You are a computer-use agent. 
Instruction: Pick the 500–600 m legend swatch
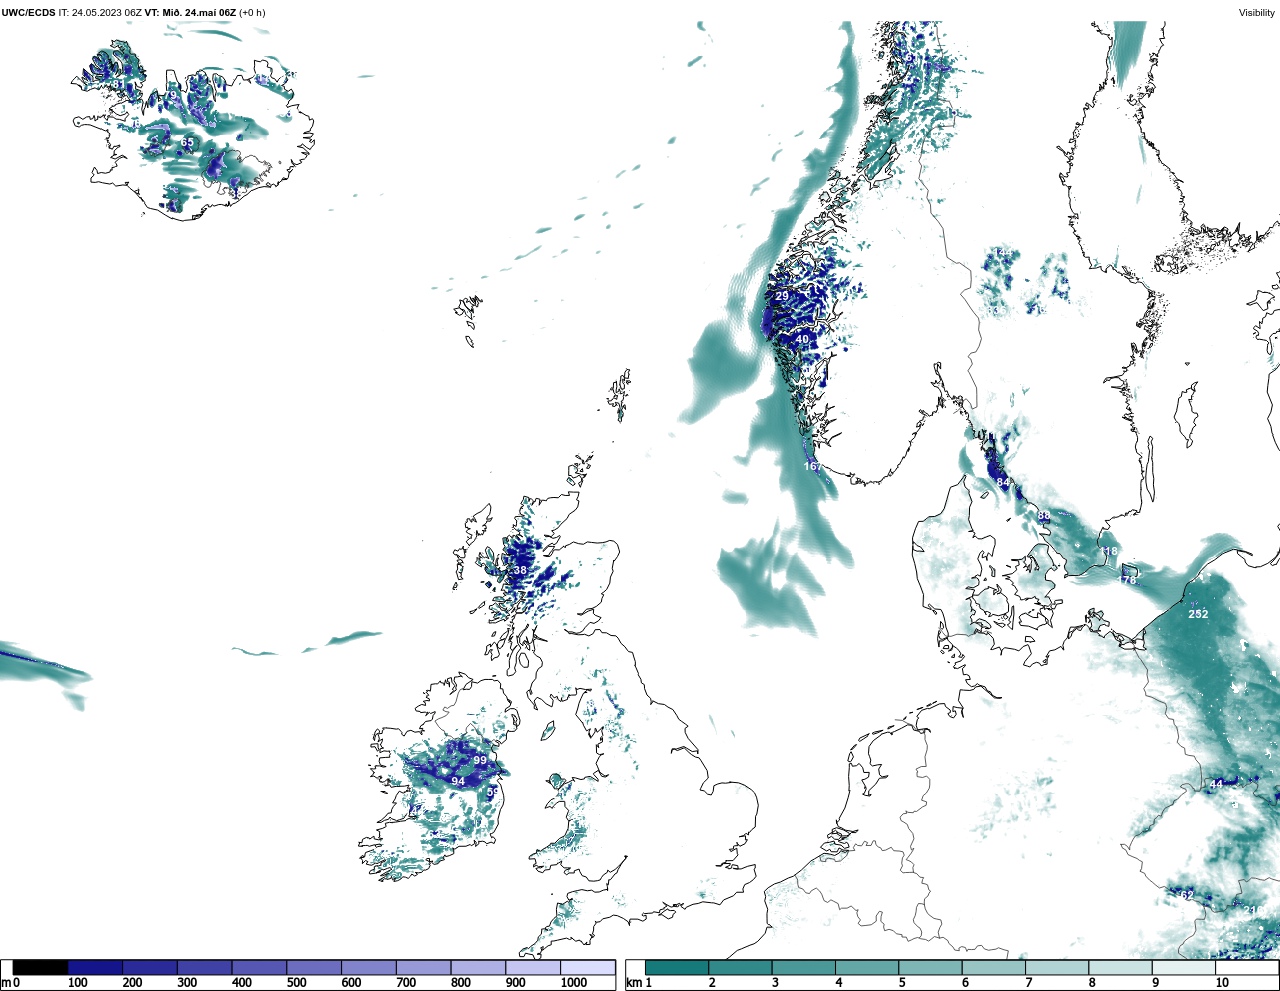click(x=314, y=967)
